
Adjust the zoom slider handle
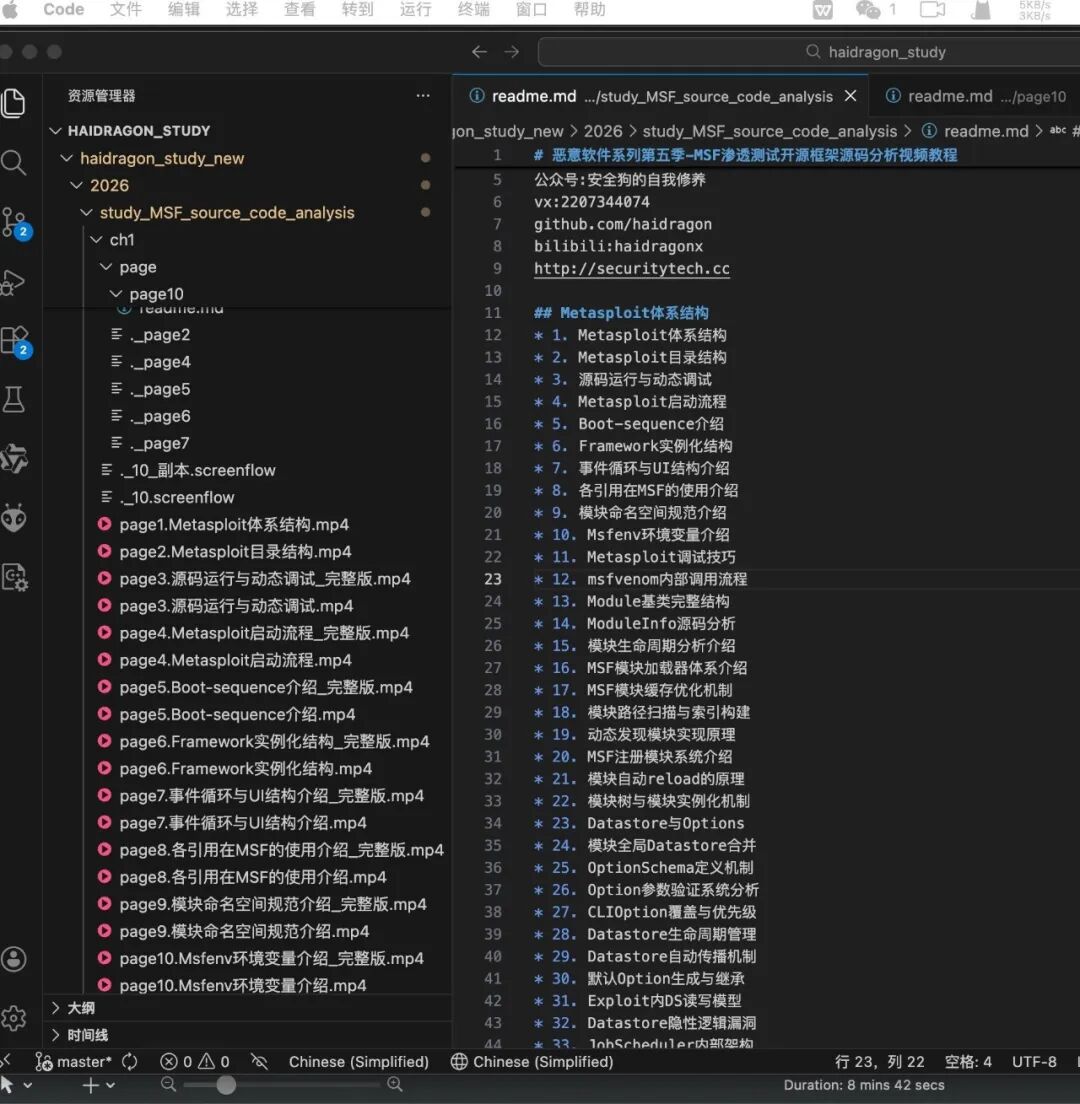click(x=225, y=1085)
